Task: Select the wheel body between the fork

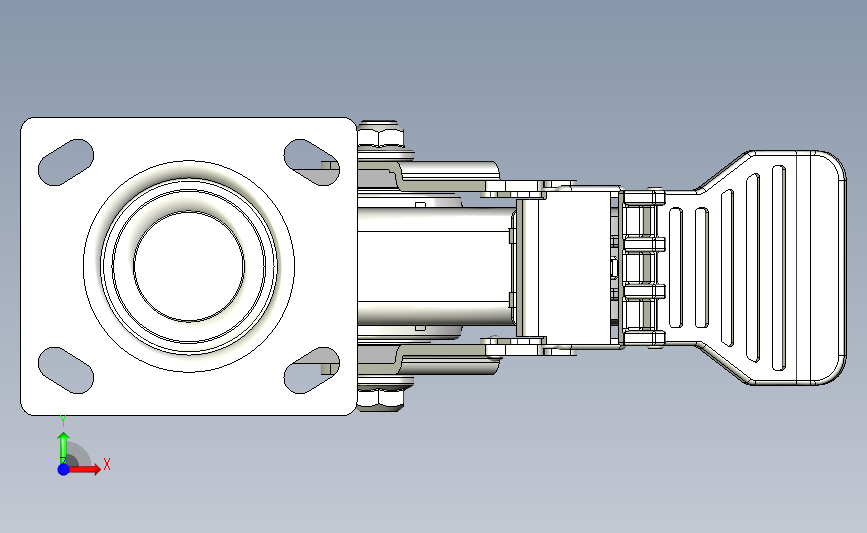Action: point(434,266)
